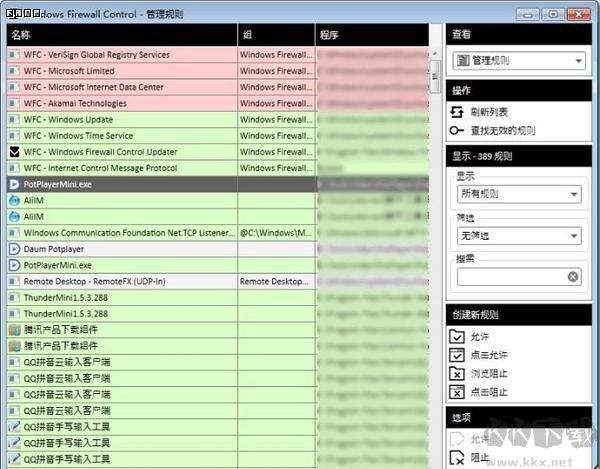Click the second 腾讯产品下载组件 icon
600x469 pixels.
coord(14,346)
